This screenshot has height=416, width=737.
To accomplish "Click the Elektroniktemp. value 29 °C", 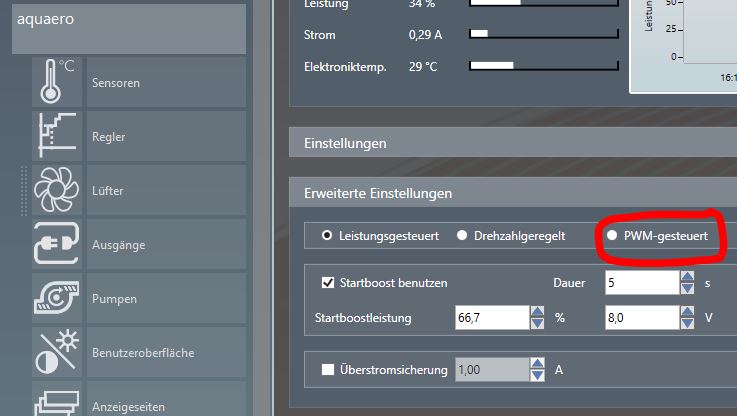I will tap(423, 67).
